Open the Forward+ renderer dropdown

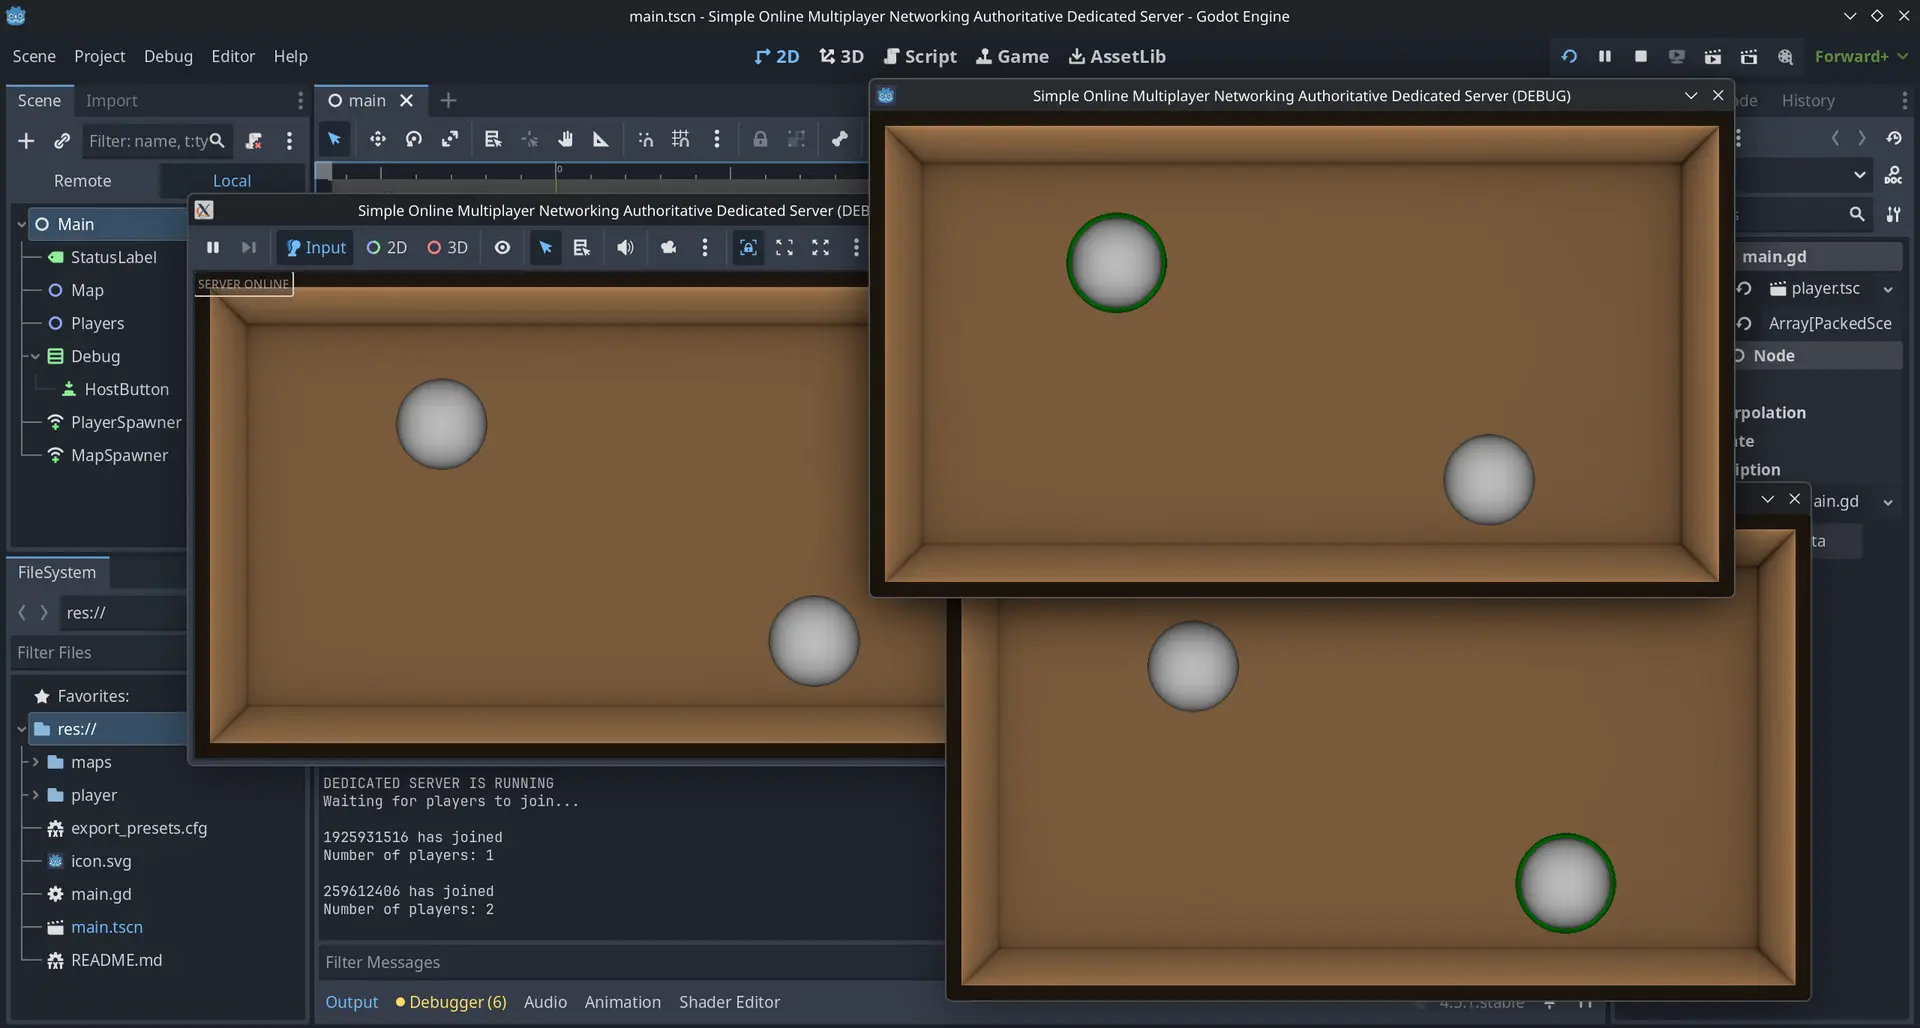coord(1860,56)
